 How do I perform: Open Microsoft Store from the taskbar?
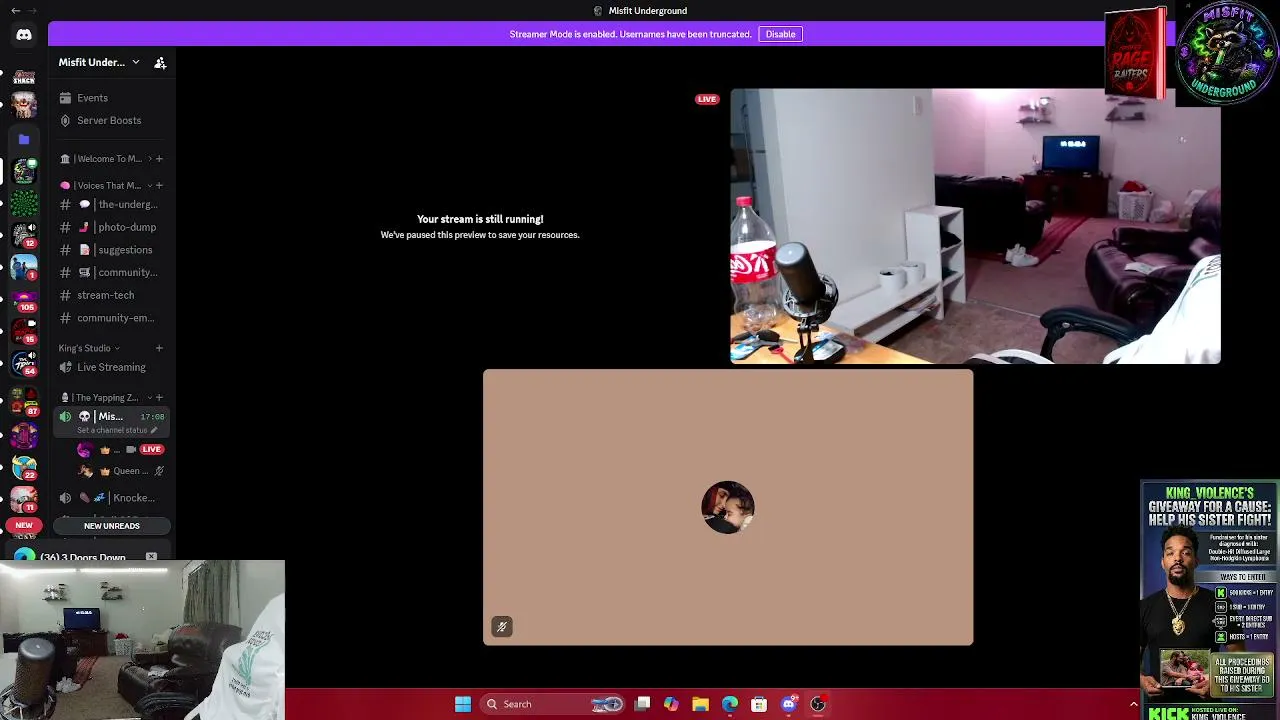759,704
